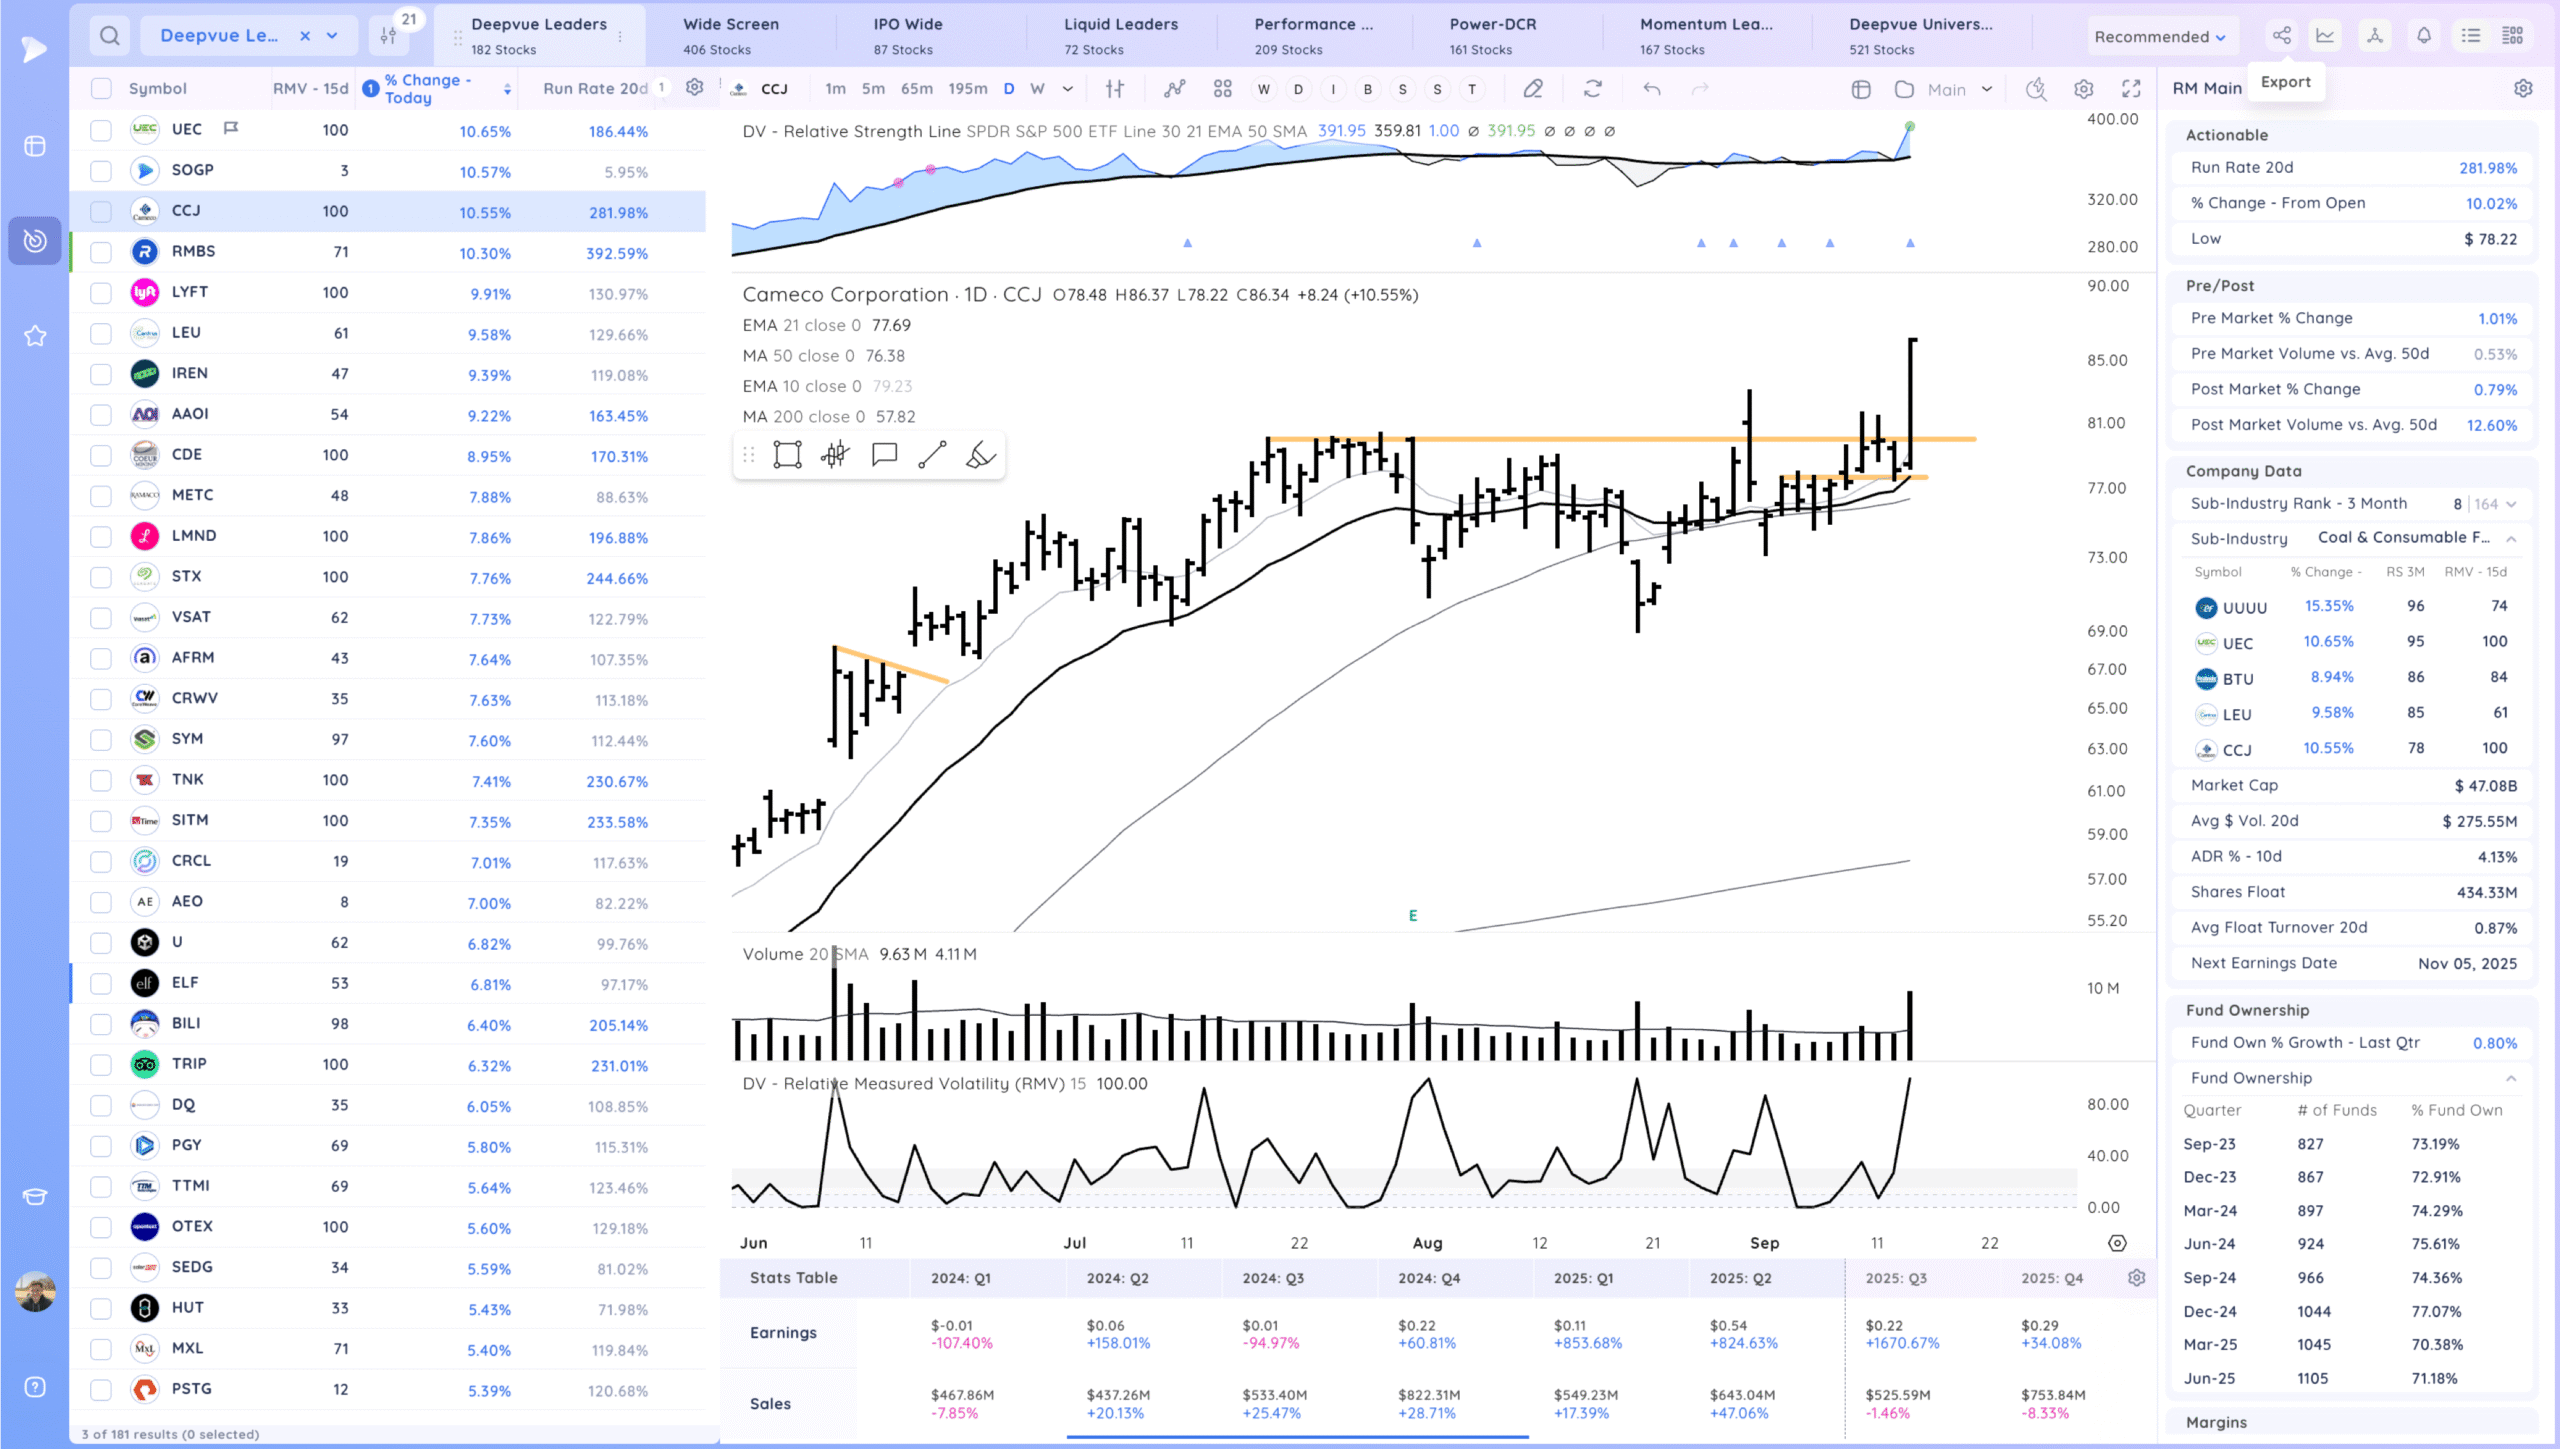This screenshot has height=1449, width=2560.
Task: Check the box for CRWV row
Action: [101, 699]
